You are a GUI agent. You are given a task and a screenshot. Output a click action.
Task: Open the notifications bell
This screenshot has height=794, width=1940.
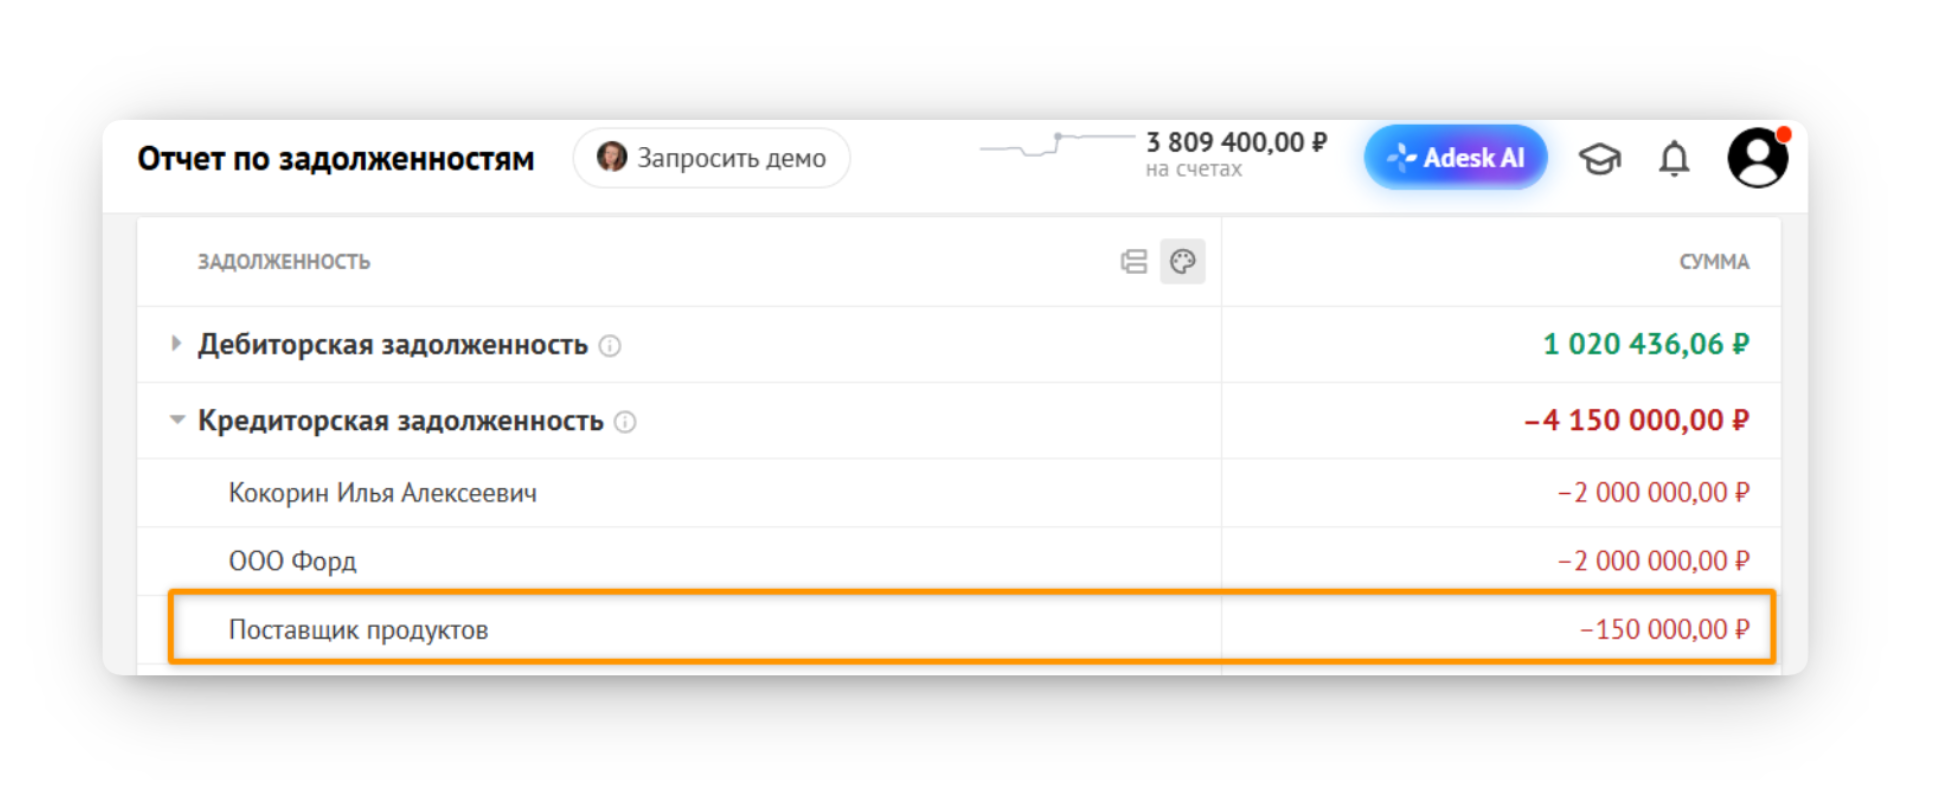(x=1674, y=158)
